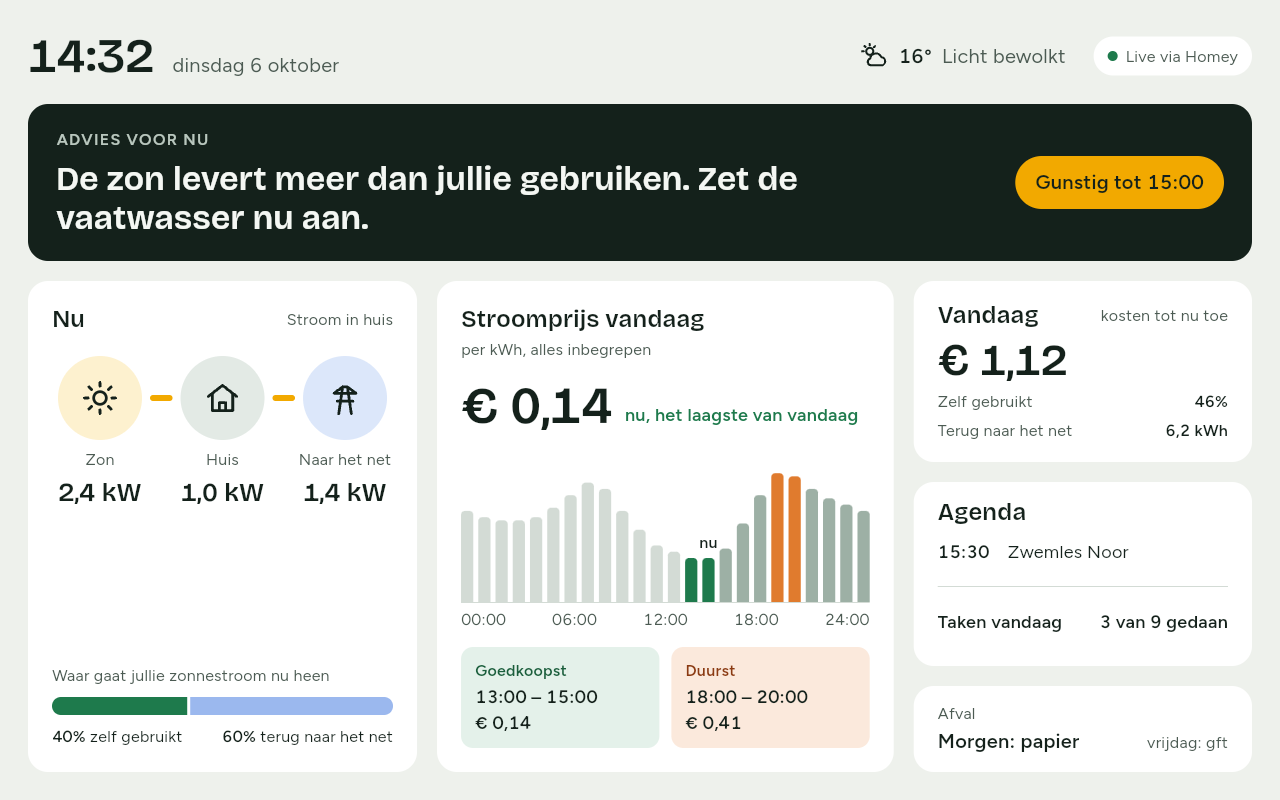Screen dimensions: 1280x800
Task: Select the Goedkoopst 13:00 – 15:00 card
Action: pos(560,697)
